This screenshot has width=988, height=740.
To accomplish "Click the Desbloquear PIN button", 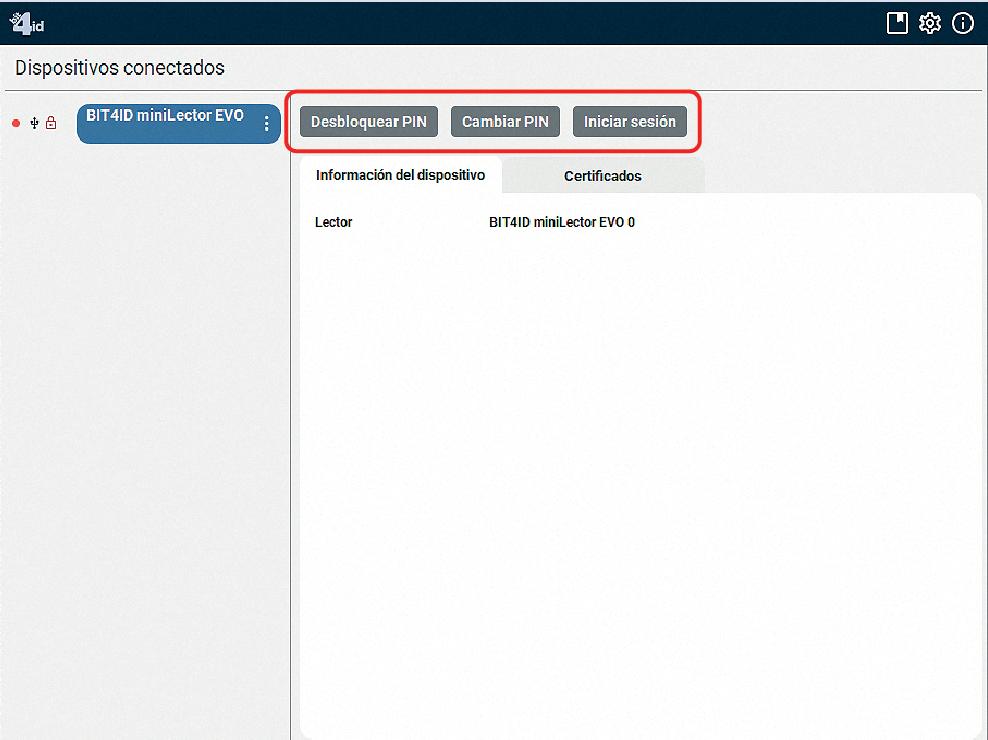I will tap(369, 122).
